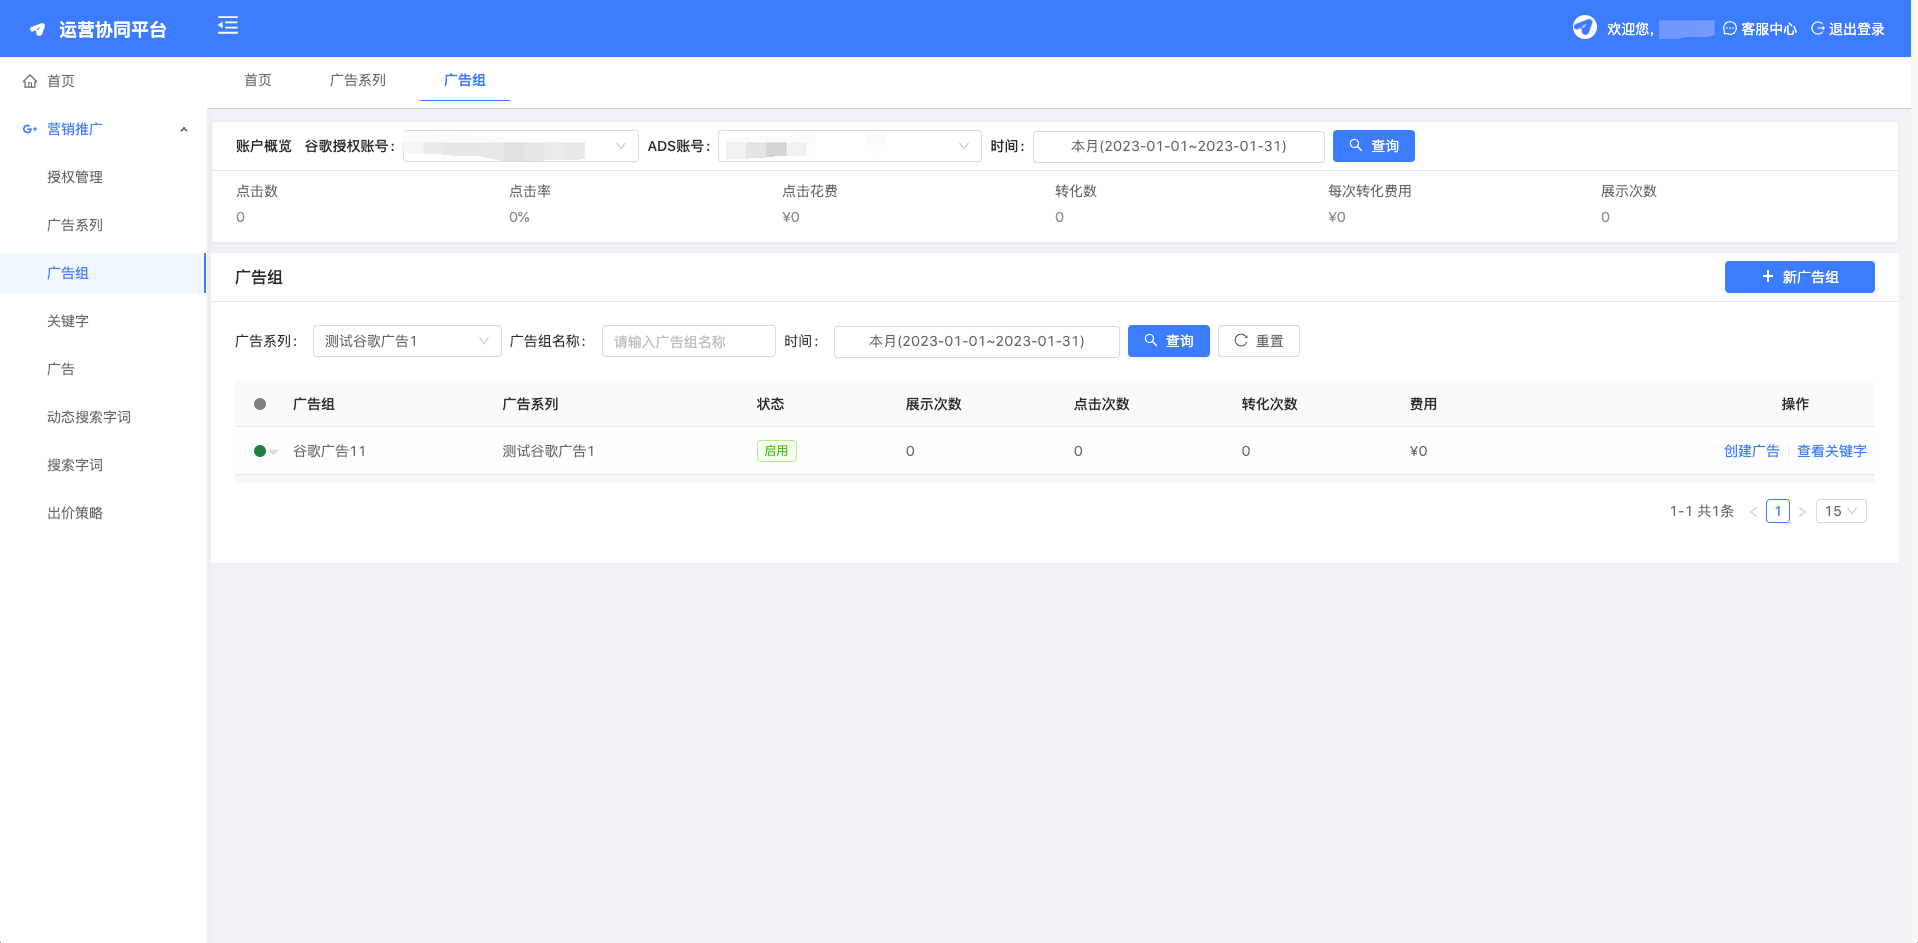Image resolution: width=1918 pixels, height=943 pixels.
Task: Open the 广告系列 dropdown showing 测试谷歌广告1
Action: pyautogui.click(x=406, y=341)
